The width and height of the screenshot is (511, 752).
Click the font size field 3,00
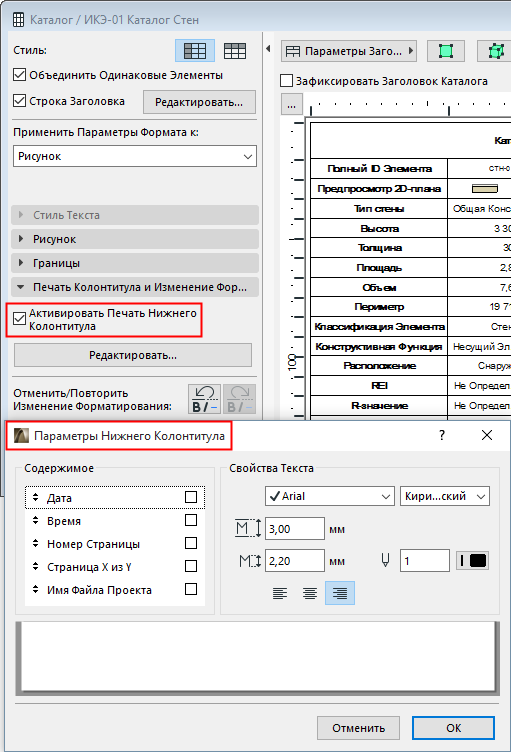[295, 529]
